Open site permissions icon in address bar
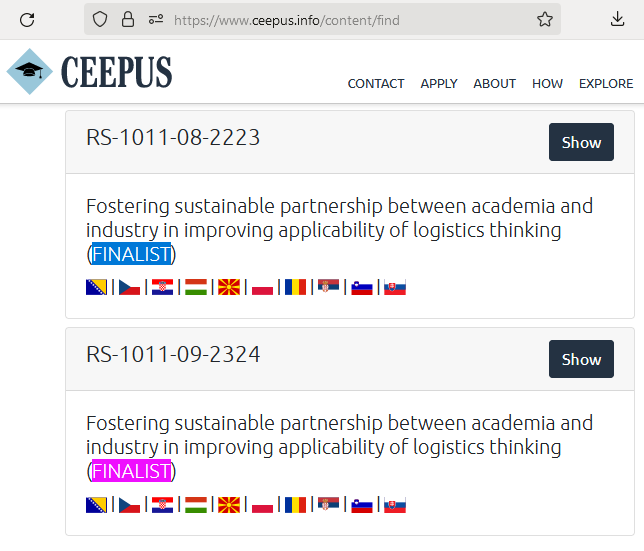This screenshot has height=551, width=644. click(x=155, y=19)
